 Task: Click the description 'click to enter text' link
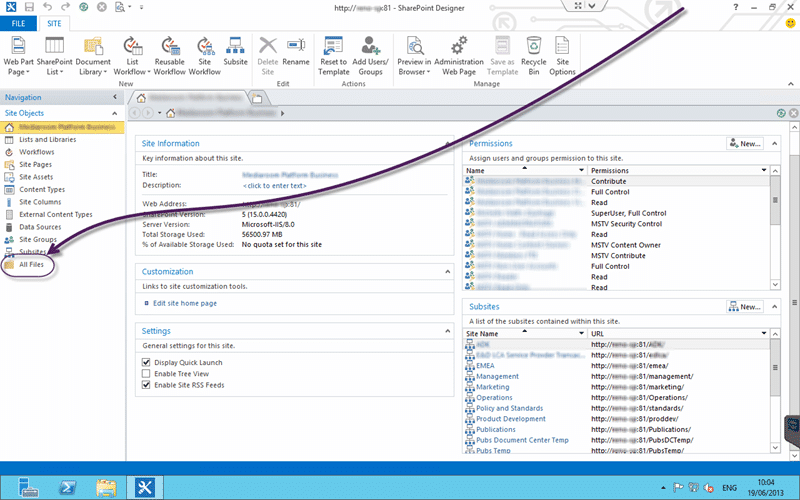[274, 186]
